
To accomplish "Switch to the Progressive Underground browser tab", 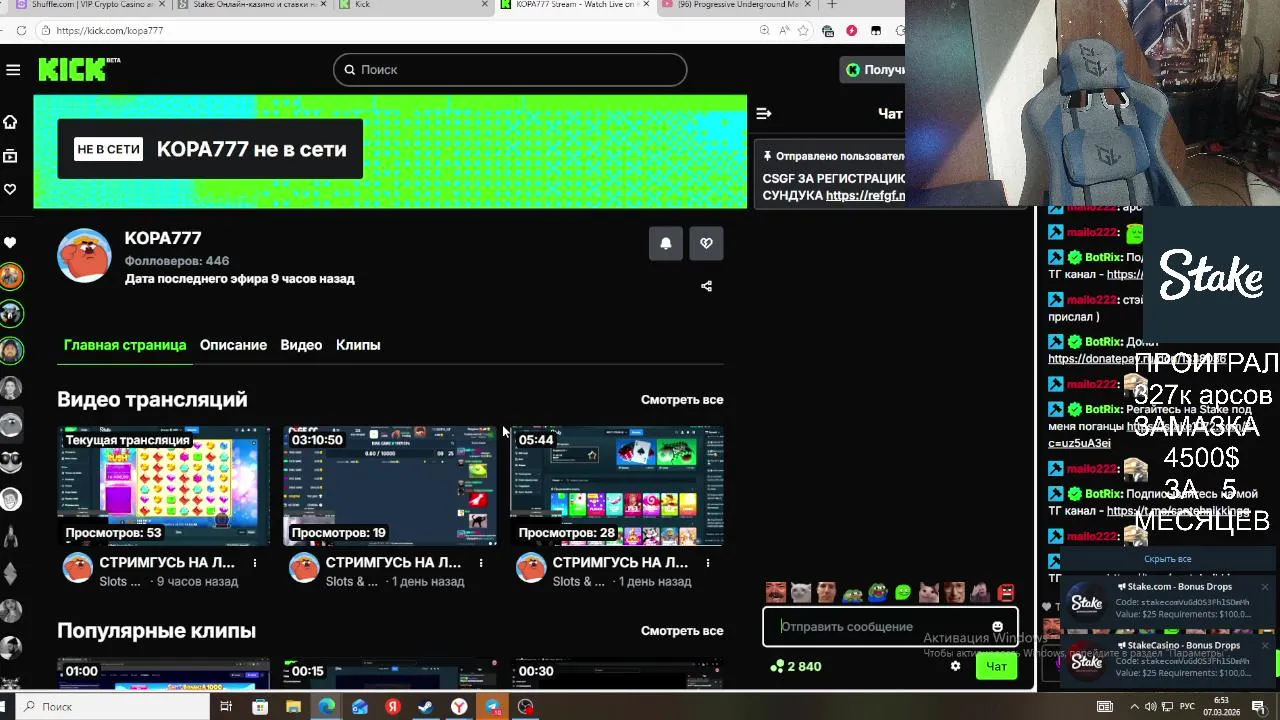I will point(736,5).
